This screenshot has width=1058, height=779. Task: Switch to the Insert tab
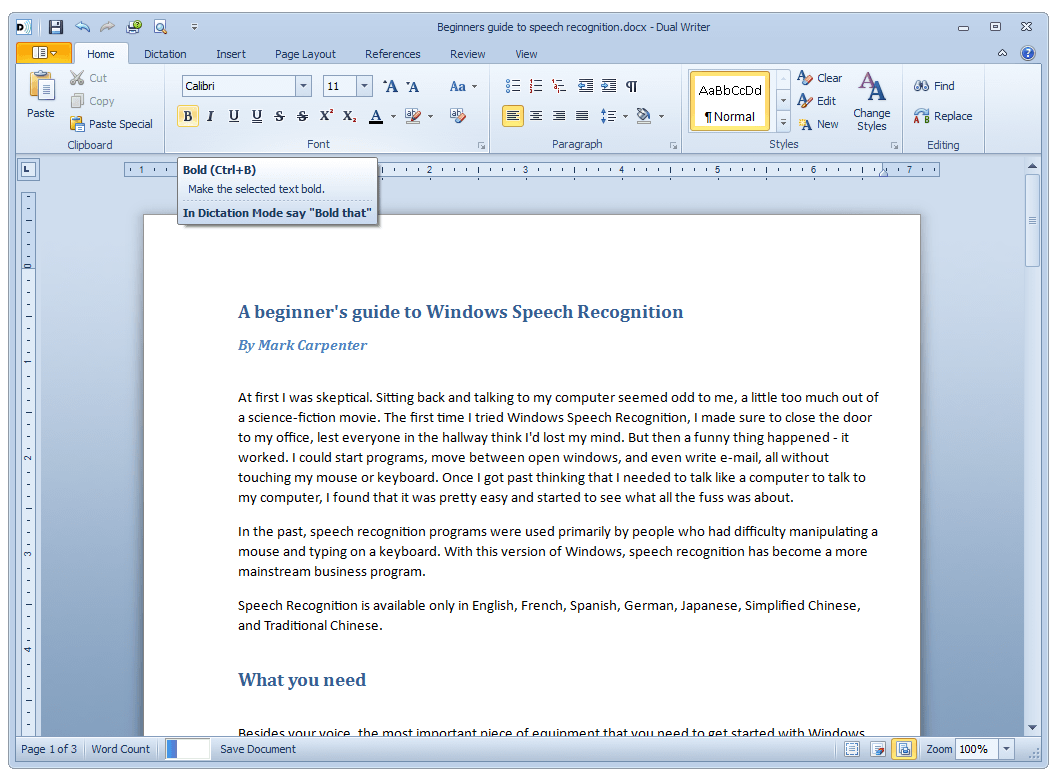(x=231, y=54)
